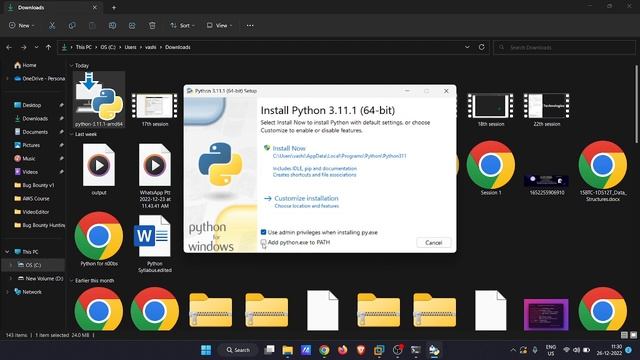
Task: Click the Python setup taskbar icon
Action: click(x=434, y=350)
